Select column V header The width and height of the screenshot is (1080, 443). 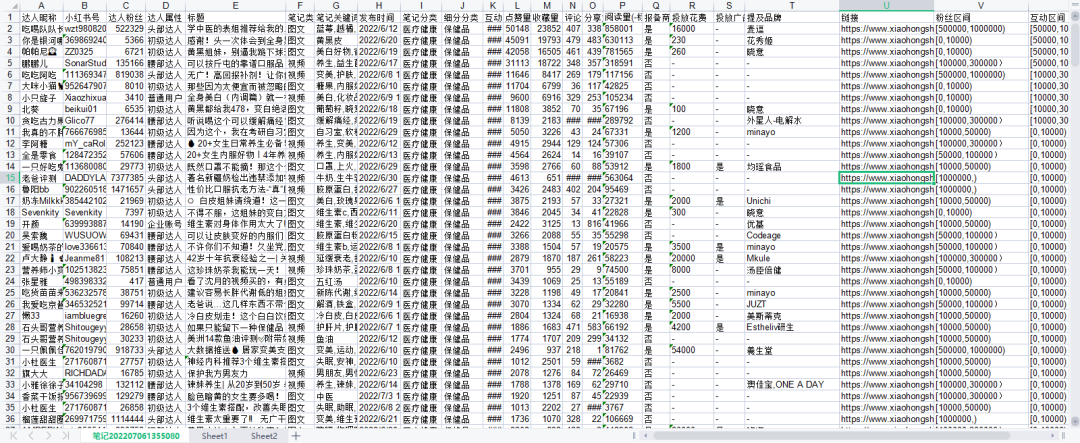(981, 5)
